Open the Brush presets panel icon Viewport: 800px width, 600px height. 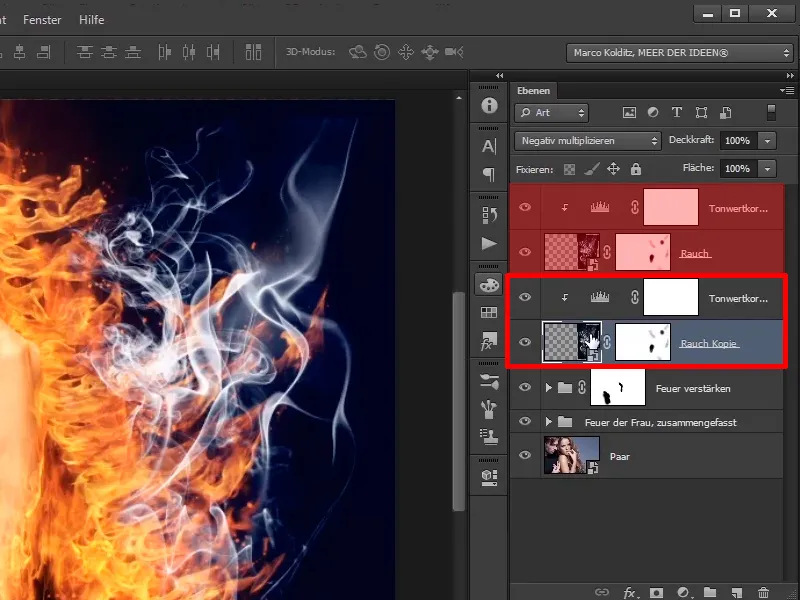coord(489,381)
